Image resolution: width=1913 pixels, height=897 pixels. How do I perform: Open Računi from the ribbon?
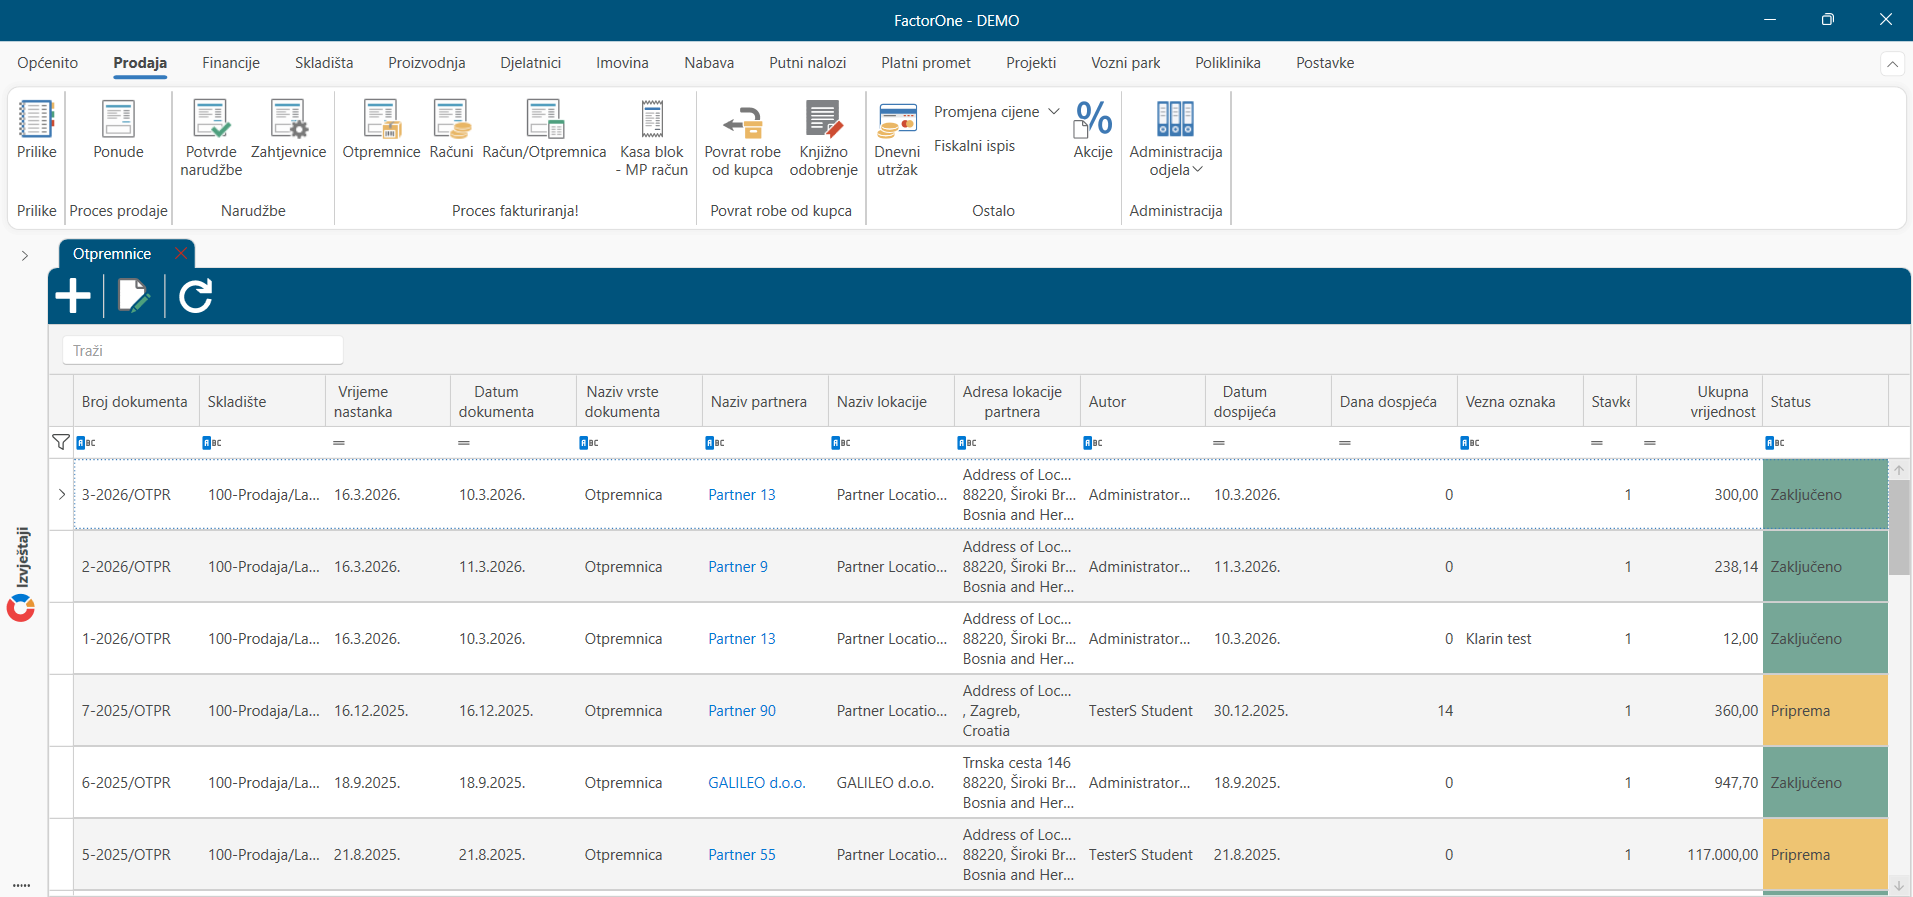451,130
